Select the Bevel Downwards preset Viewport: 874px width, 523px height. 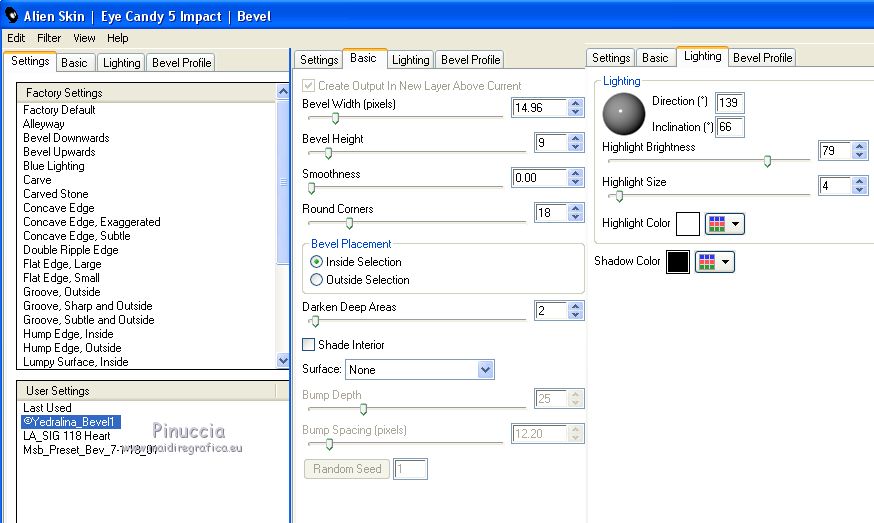[x=66, y=138]
